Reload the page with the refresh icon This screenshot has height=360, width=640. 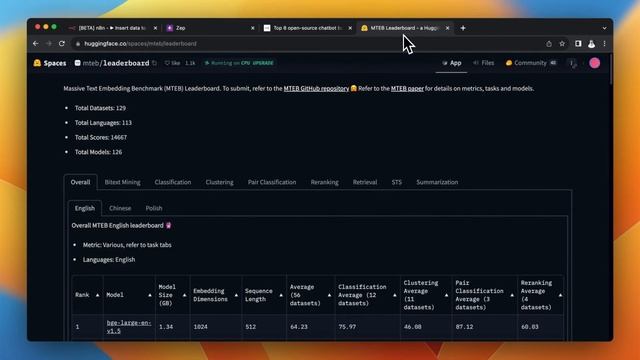(62, 44)
